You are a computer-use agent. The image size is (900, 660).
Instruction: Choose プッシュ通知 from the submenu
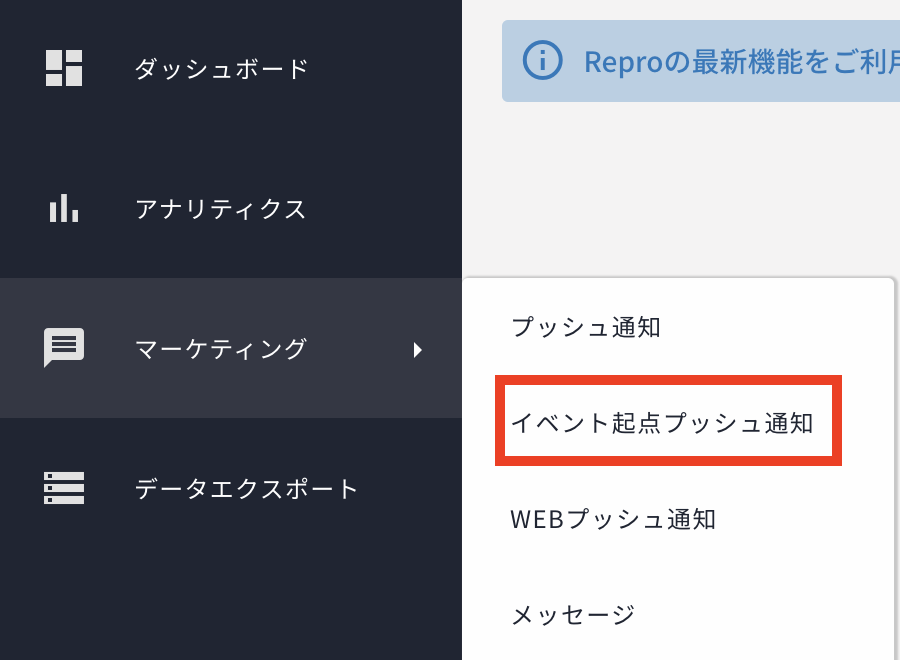(x=585, y=327)
